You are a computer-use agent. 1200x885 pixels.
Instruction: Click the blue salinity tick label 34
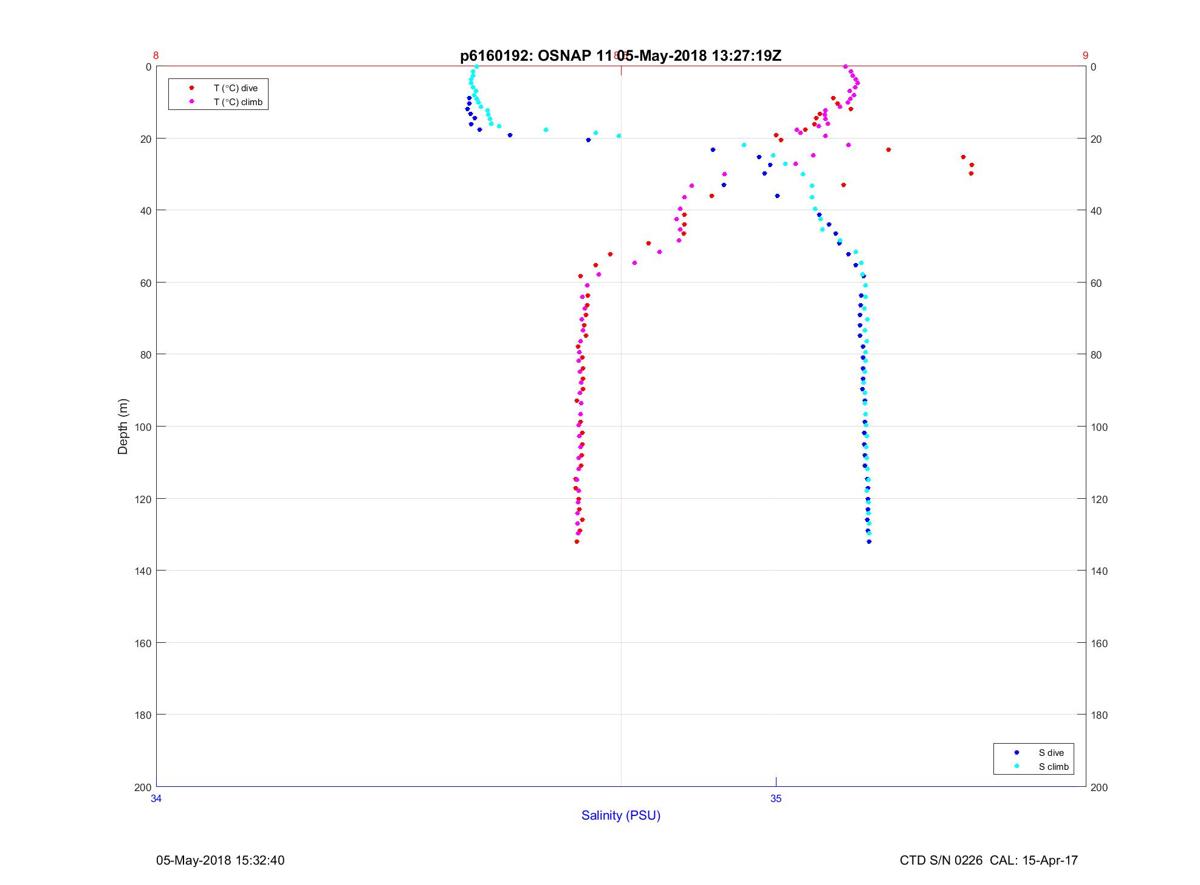coord(156,798)
